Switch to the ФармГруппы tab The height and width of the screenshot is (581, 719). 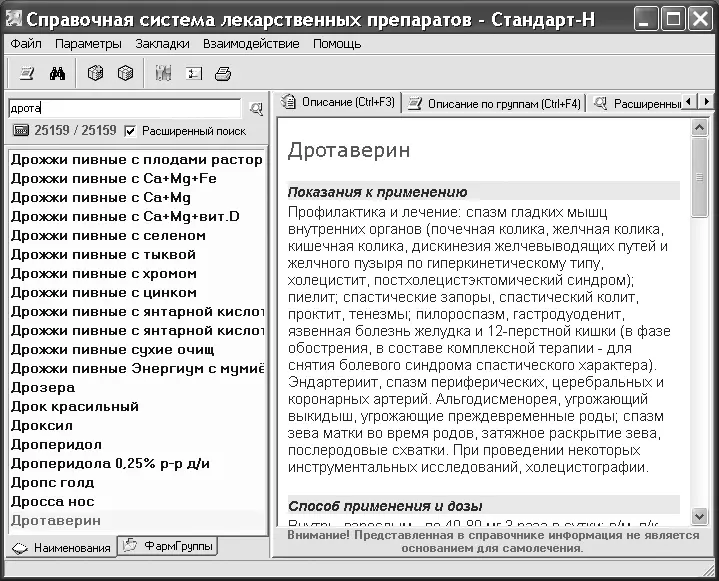click(x=167, y=546)
